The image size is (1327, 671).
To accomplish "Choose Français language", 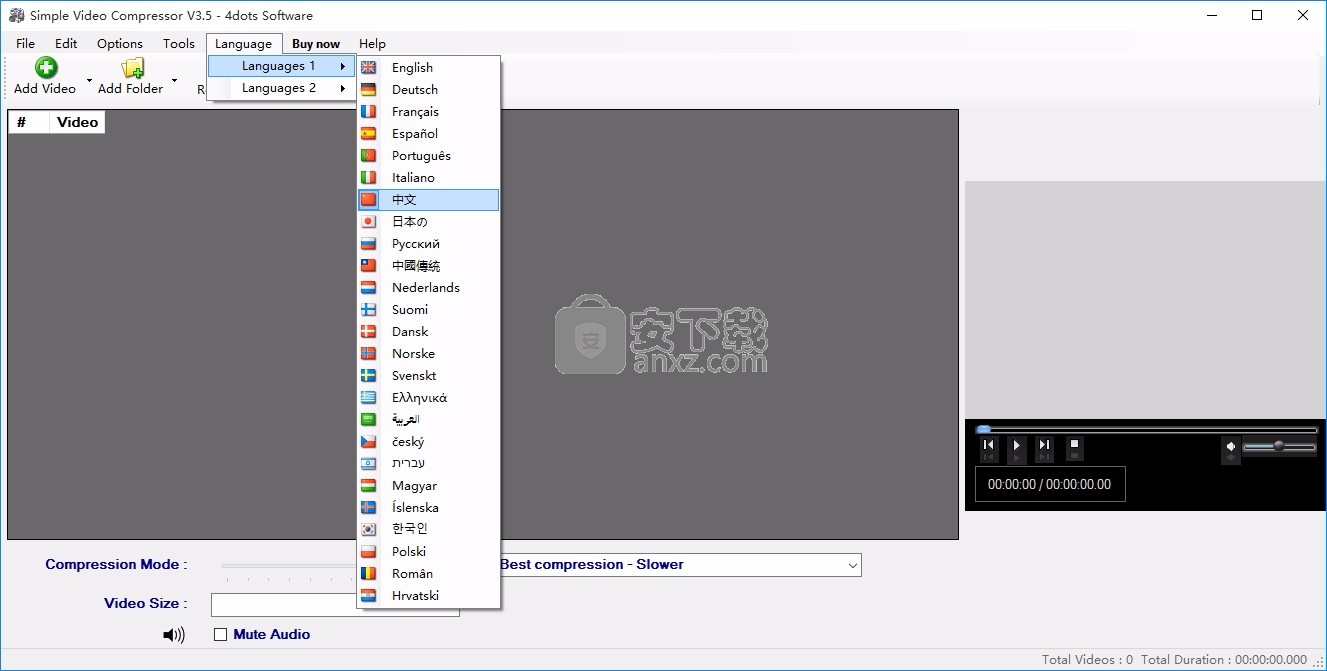I will pos(428,111).
